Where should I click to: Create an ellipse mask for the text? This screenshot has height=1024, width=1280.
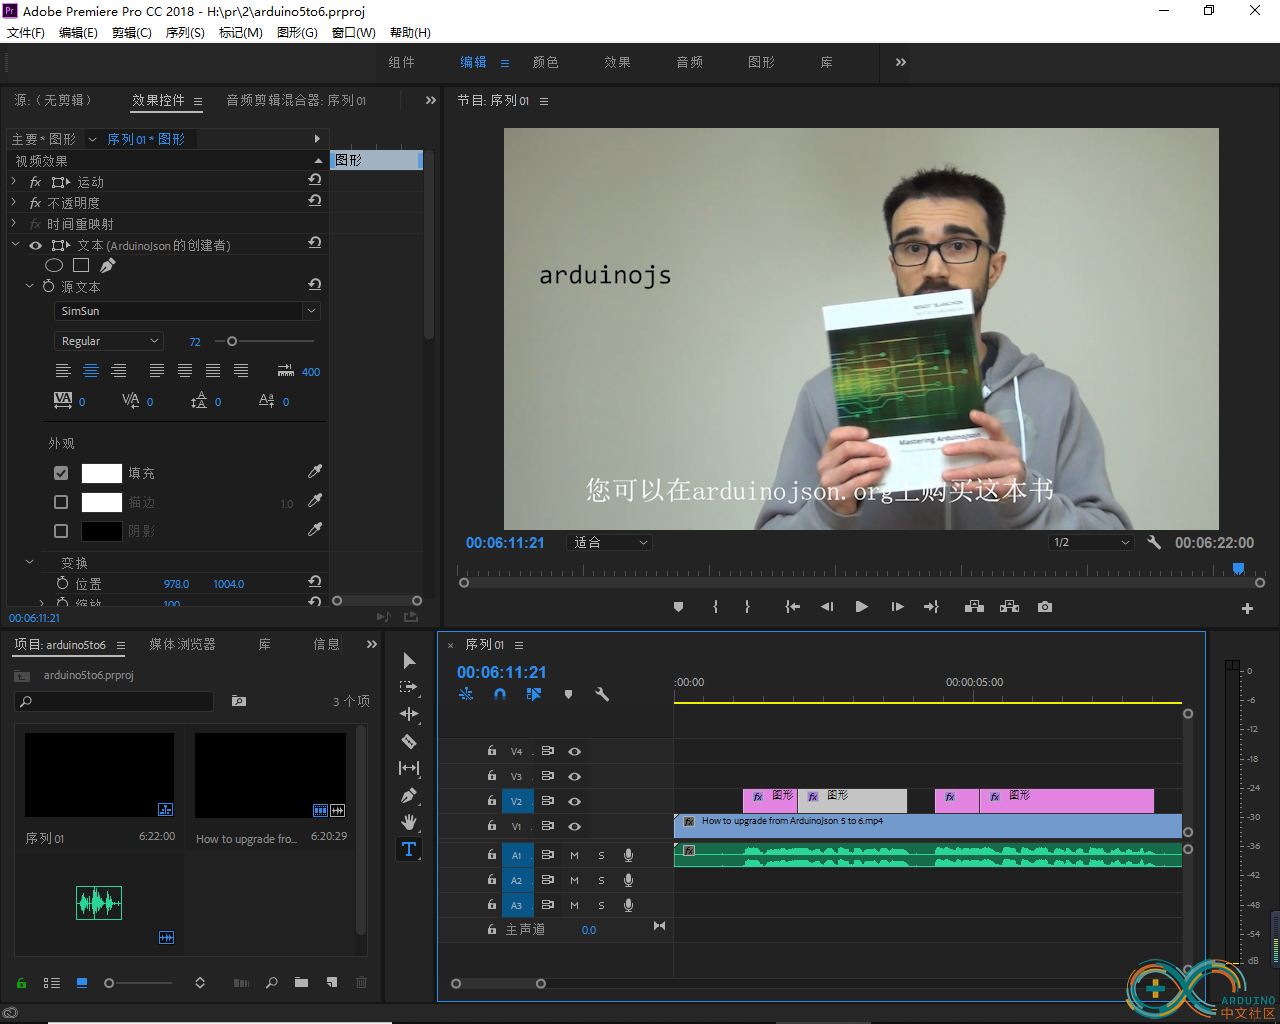(54, 265)
